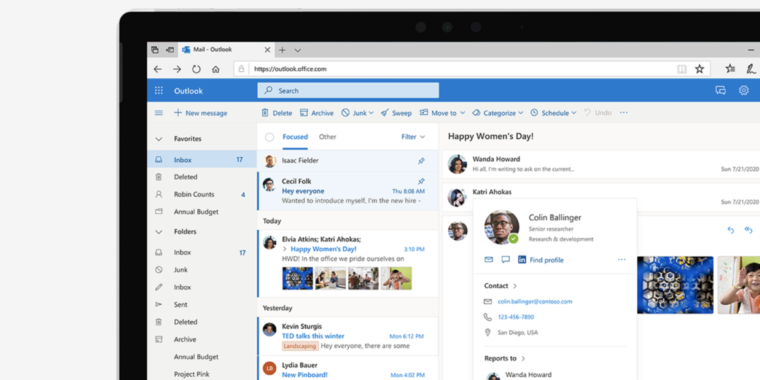760x380 pixels.
Task: Click the Reply all arrow icon
Action: 748,230
